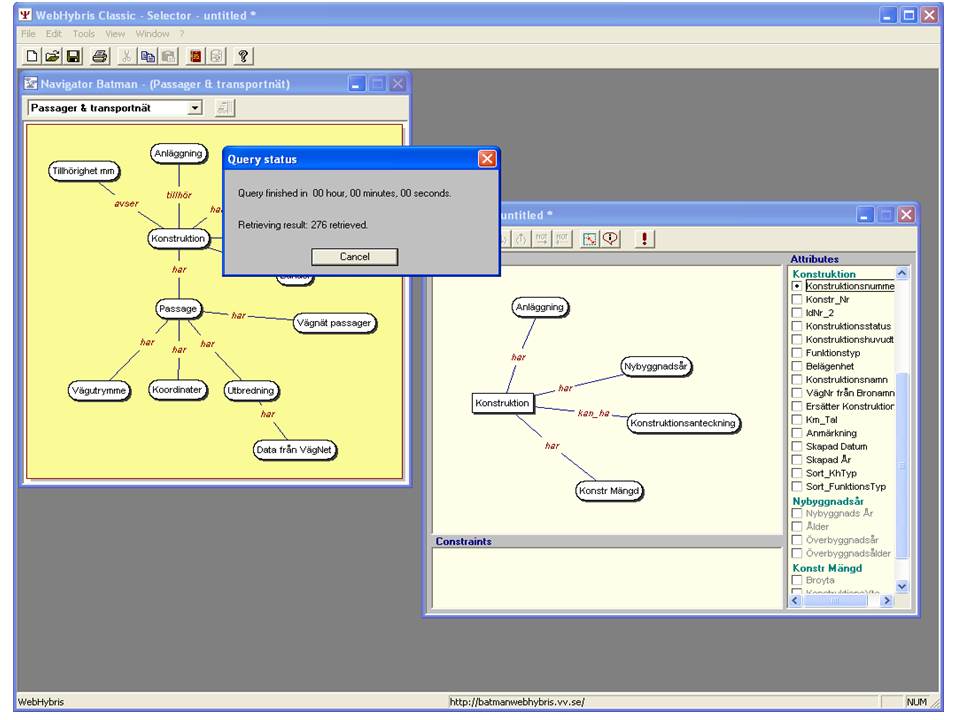
Task: Select the Konstr Mängd node in Selector
Action: point(609,491)
